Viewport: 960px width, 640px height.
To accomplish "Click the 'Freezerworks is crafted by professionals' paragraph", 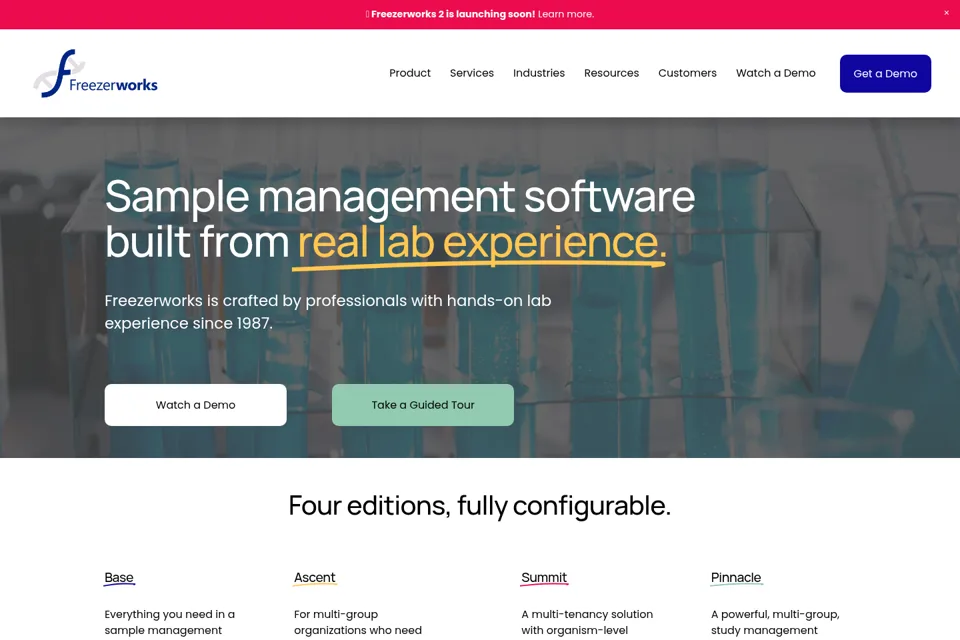I will [x=328, y=312].
